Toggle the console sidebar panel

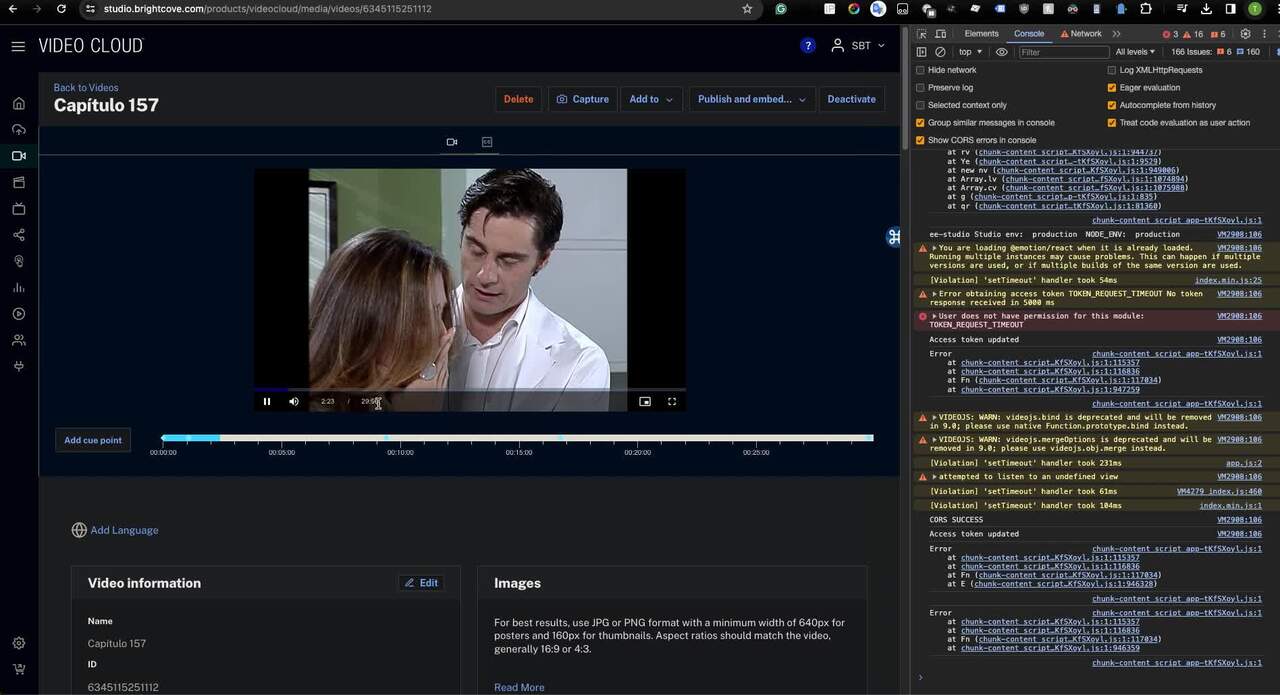coord(922,52)
